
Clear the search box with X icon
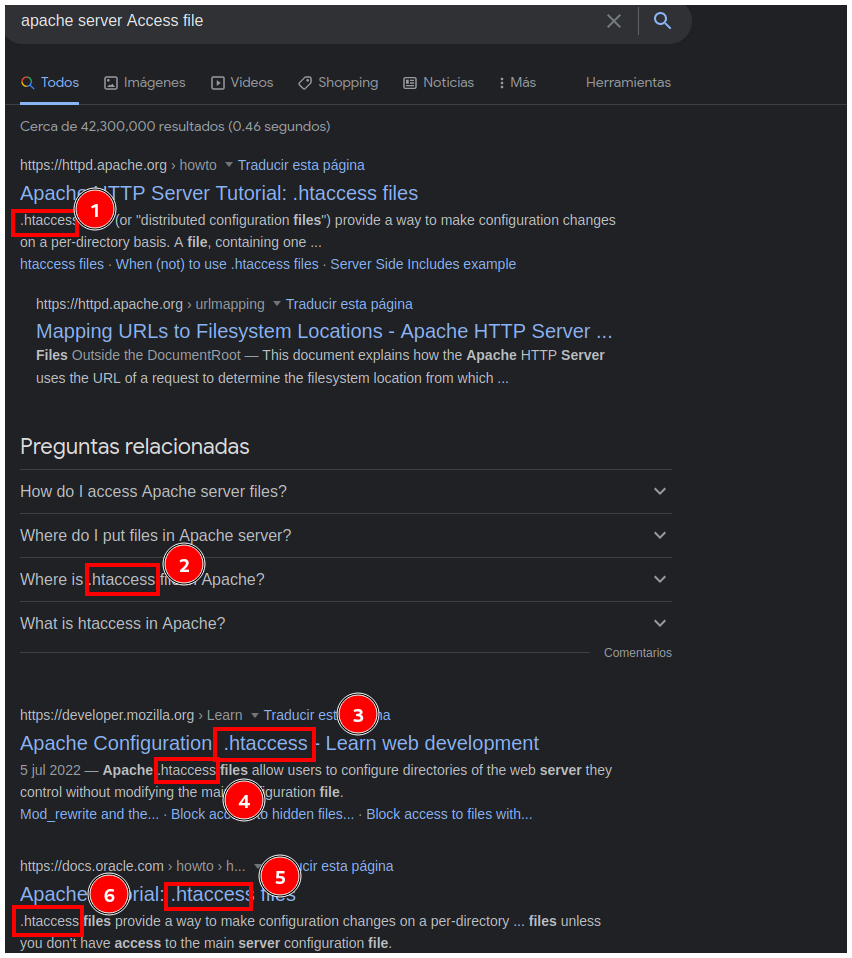(614, 21)
